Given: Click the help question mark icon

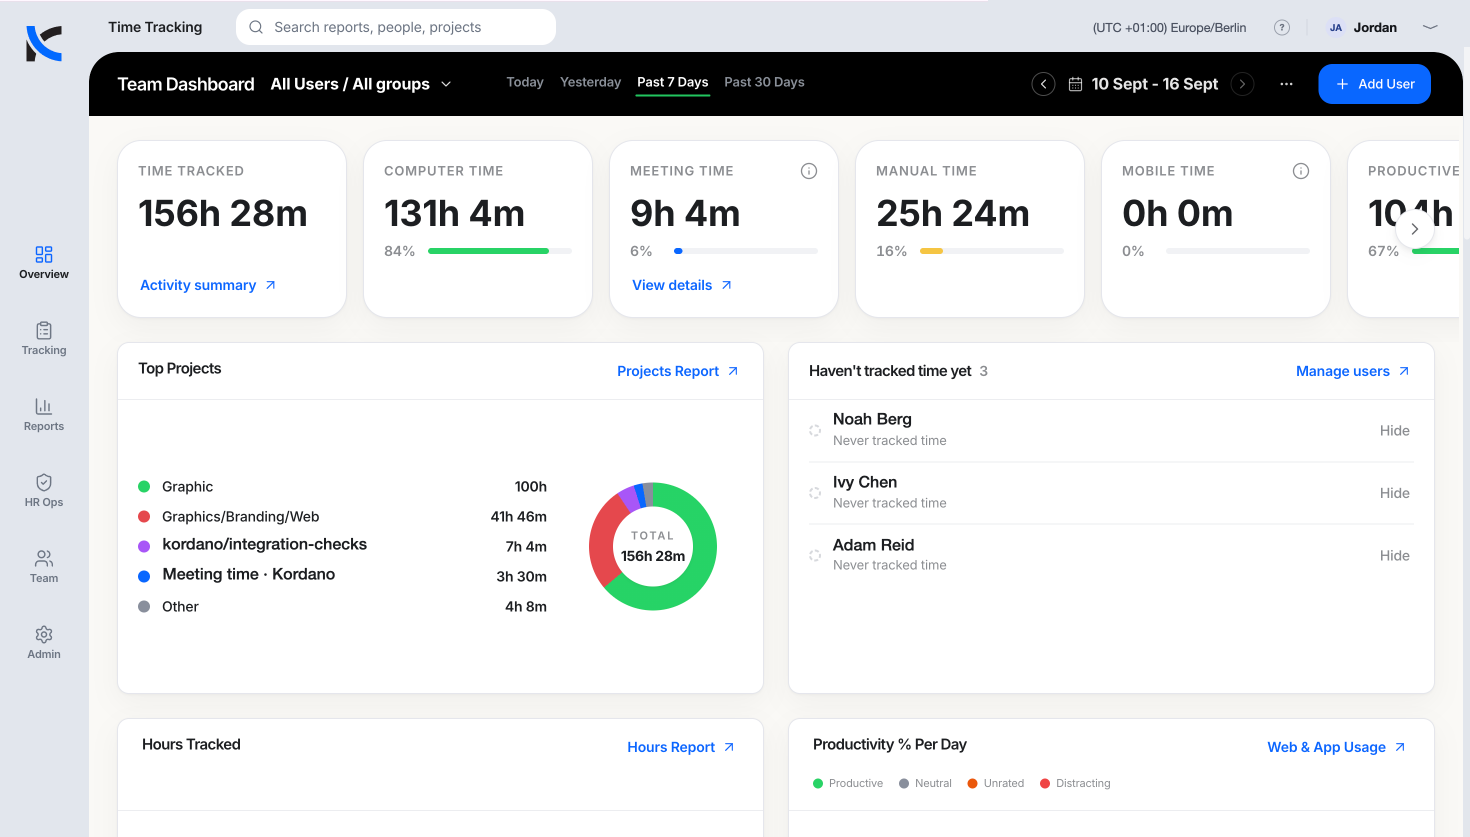Looking at the screenshot, I should coord(1282,28).
